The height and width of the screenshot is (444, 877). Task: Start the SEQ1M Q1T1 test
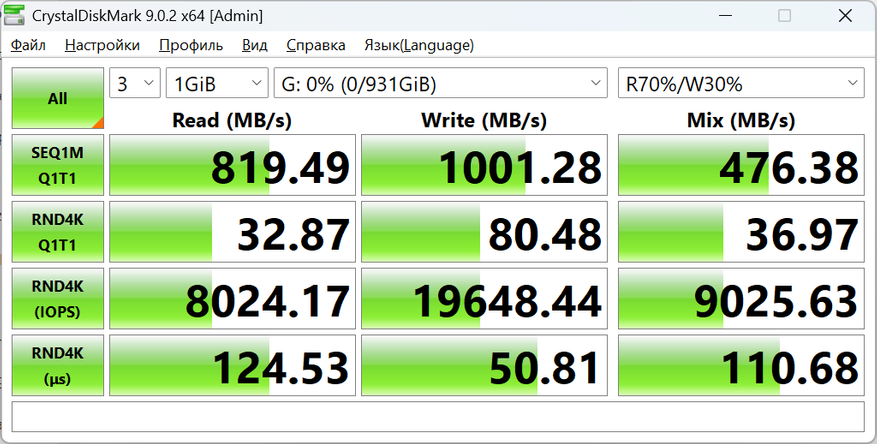point(58,165)
